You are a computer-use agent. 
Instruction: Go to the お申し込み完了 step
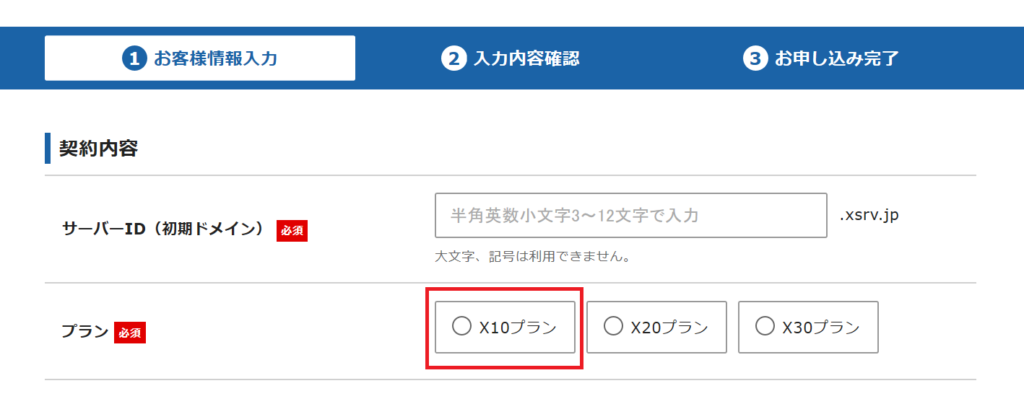822,59
